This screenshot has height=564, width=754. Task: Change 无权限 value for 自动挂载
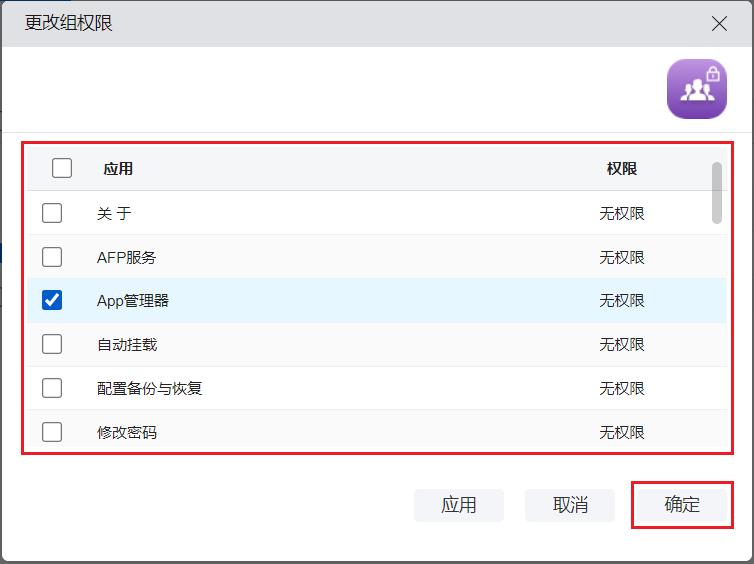click(621, 344)
